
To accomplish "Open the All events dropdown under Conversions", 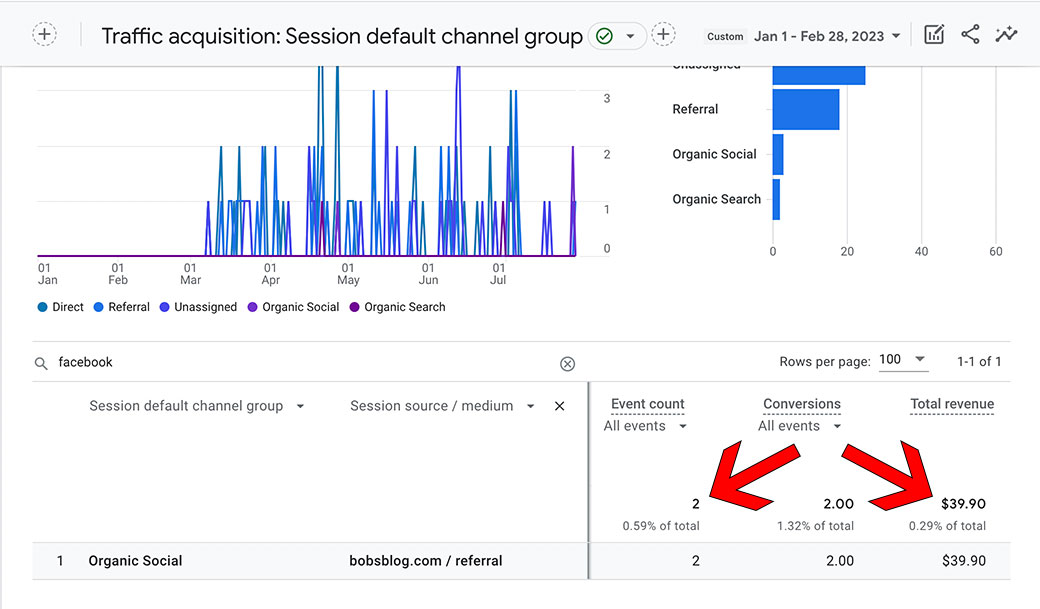I will pos(799,426).
